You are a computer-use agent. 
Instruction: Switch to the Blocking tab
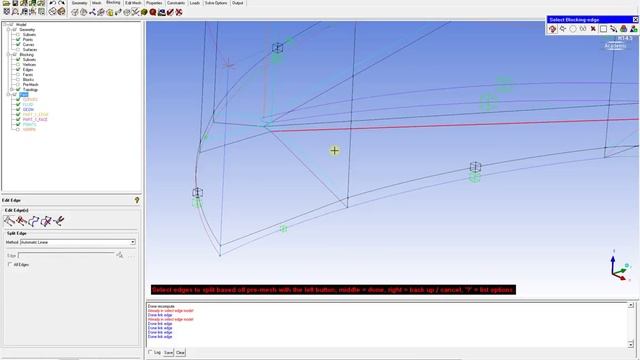(x=113, y=3)
